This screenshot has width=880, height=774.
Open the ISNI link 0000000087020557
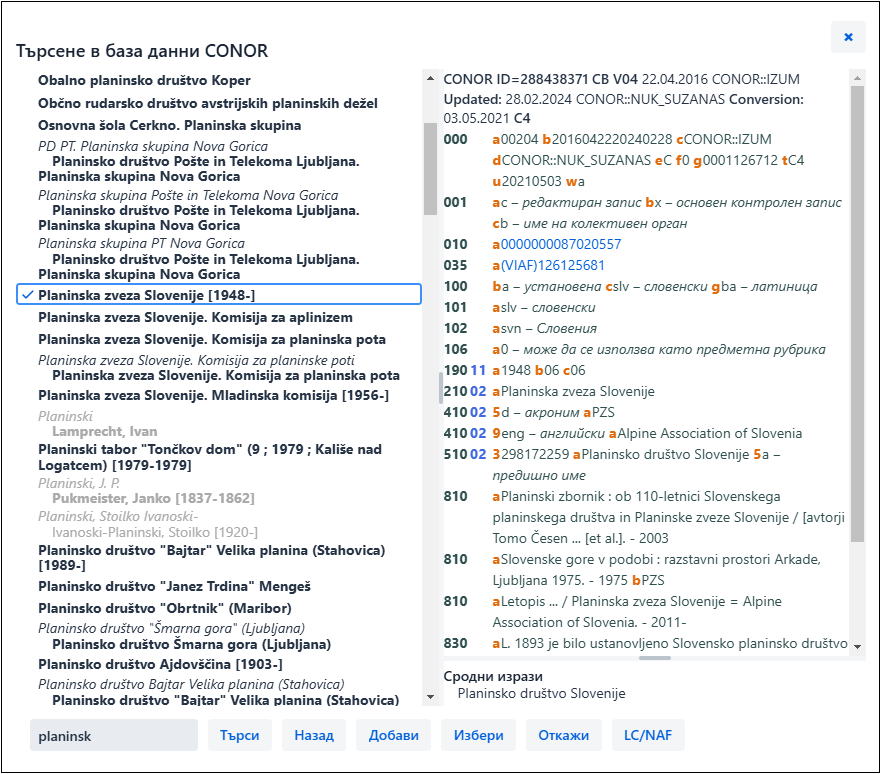pos(561,244)
